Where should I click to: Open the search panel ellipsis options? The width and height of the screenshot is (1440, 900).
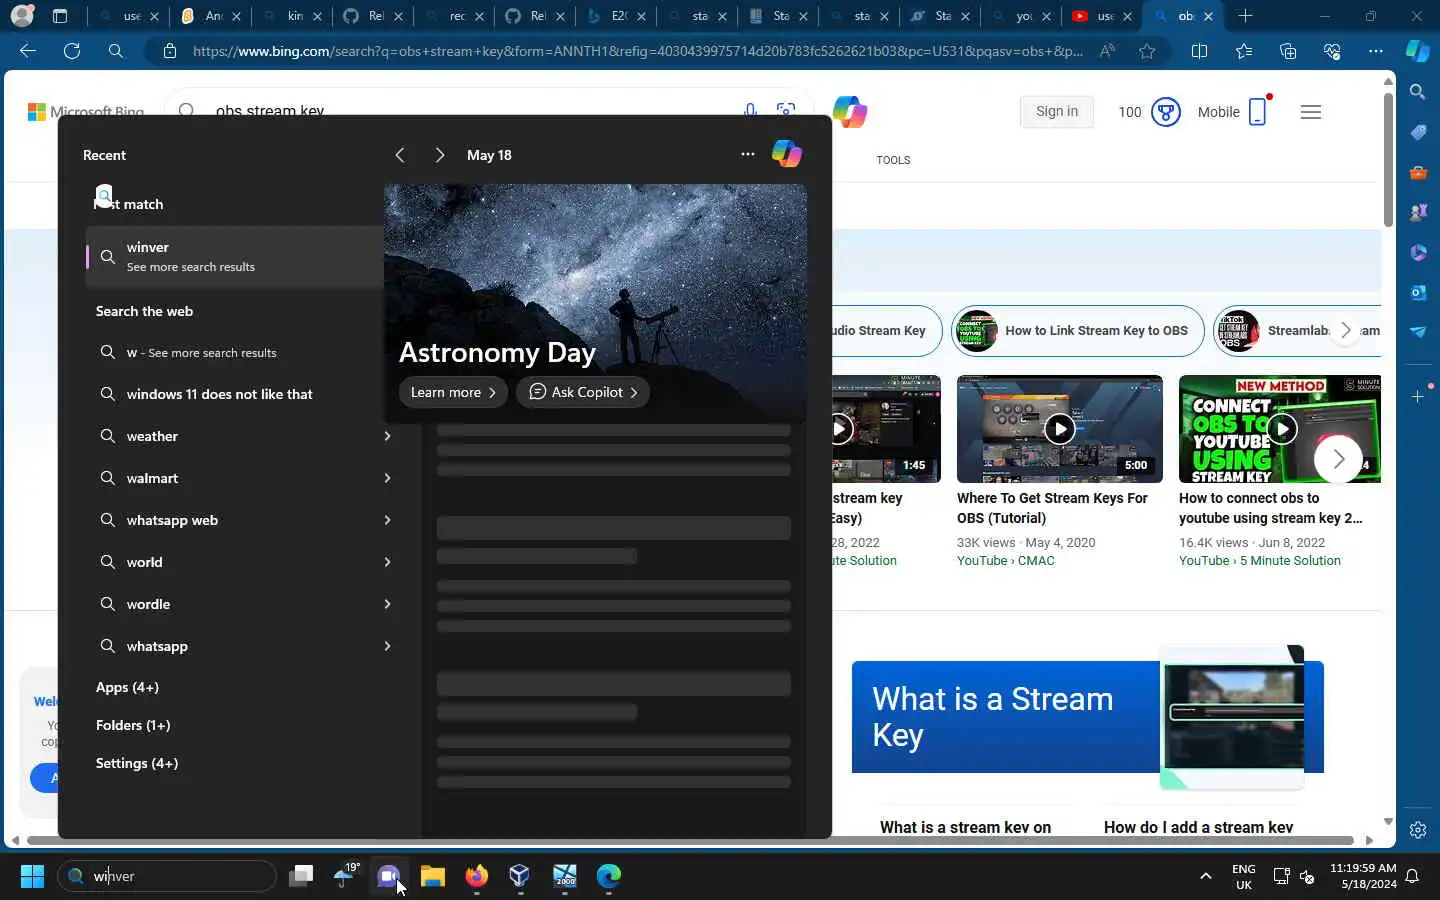pyautogui.click(x=747, y=154)
